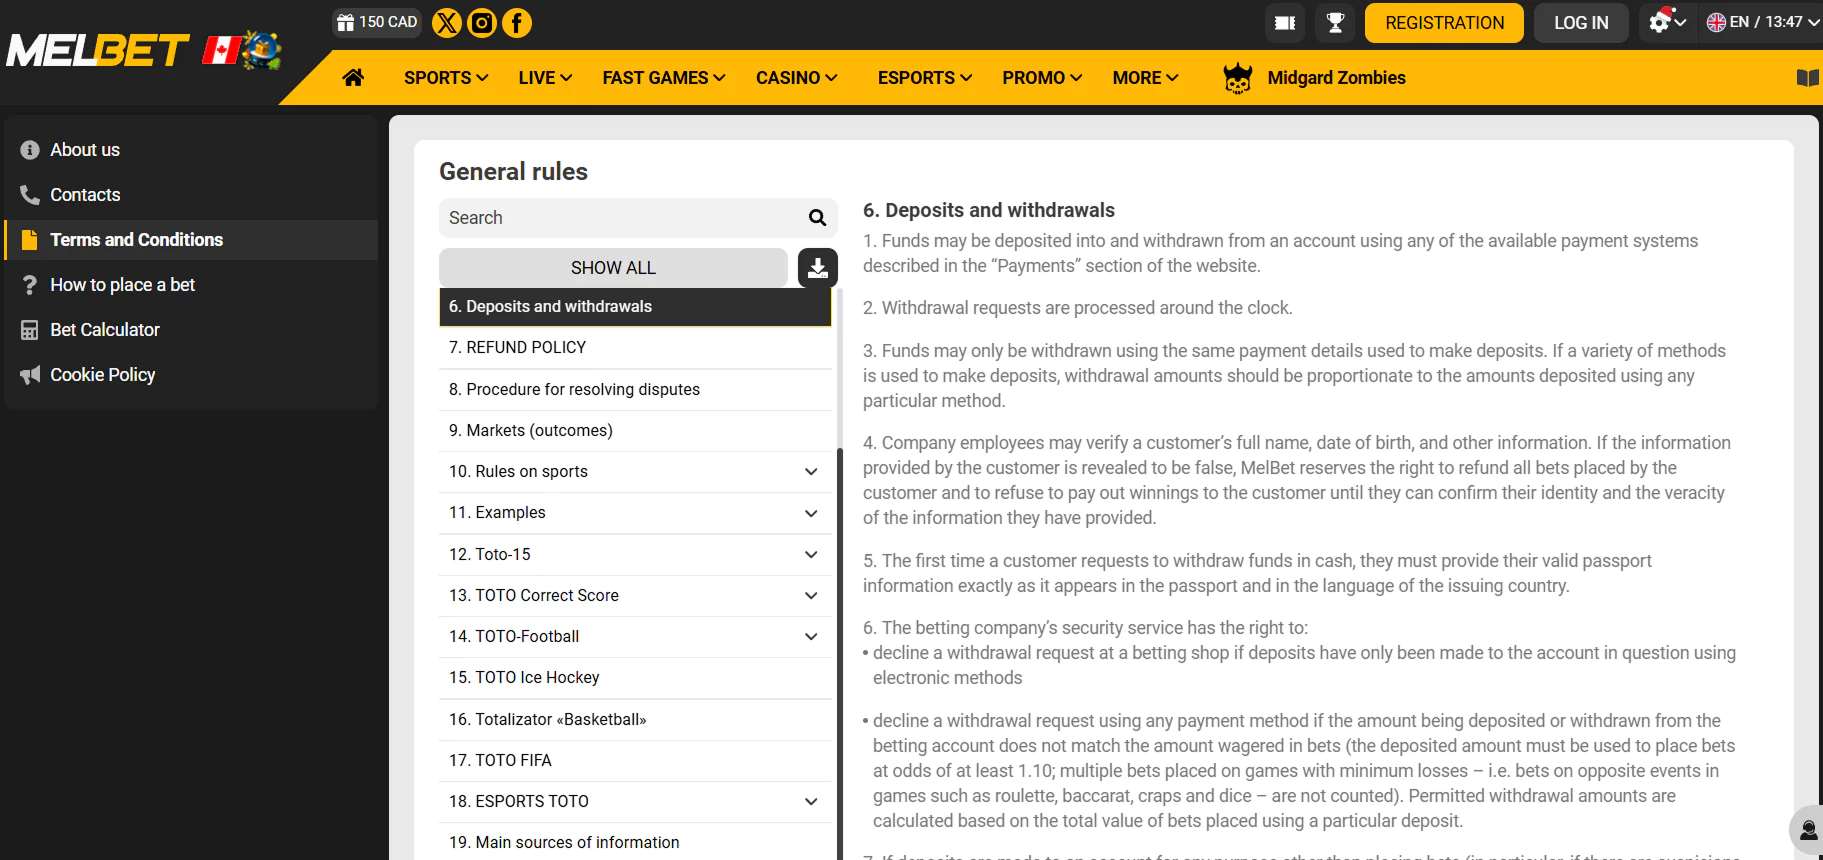Open the live support chat icon
The width and height of the screenshot is (1823, 860).
[x=1808, y=831]
